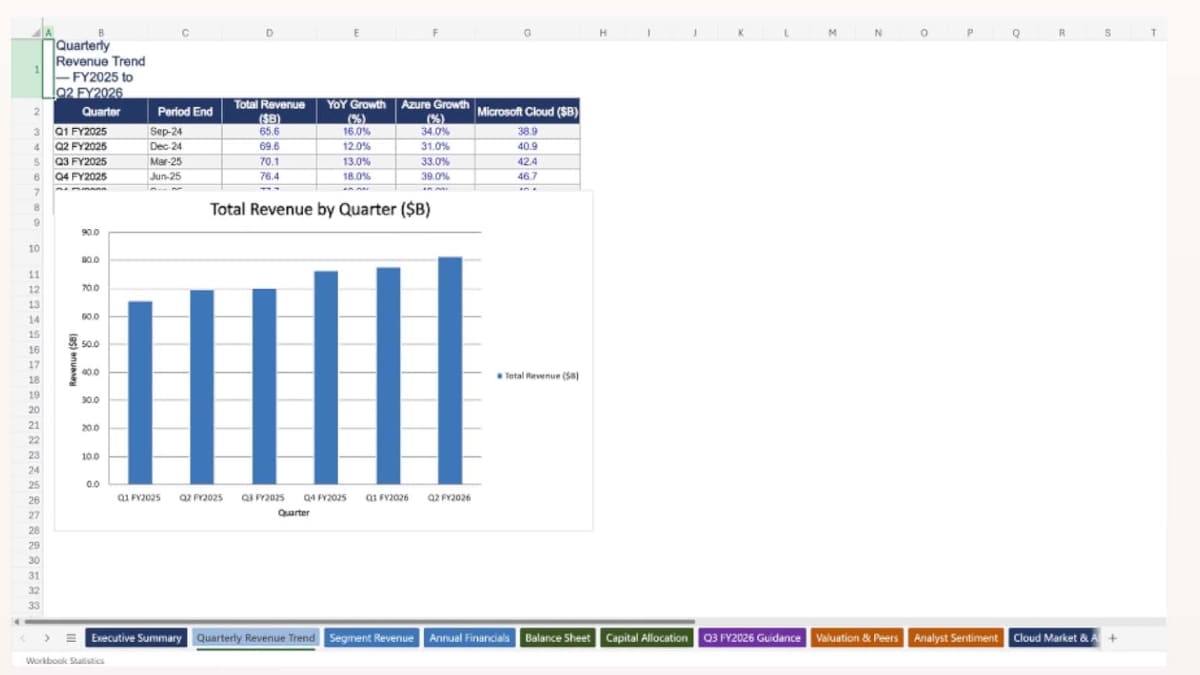
Task: Go to the Balance Sheet tab
Action: point(557,637)
